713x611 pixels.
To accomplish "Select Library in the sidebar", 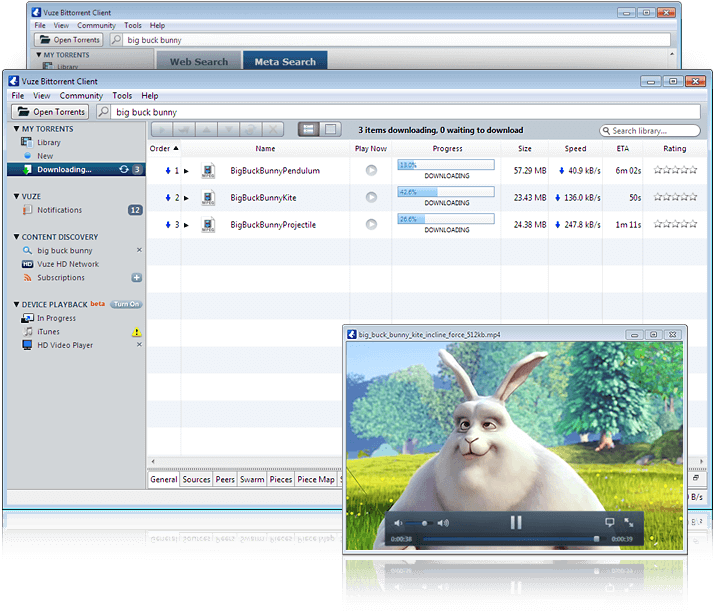I will [49, 142].
